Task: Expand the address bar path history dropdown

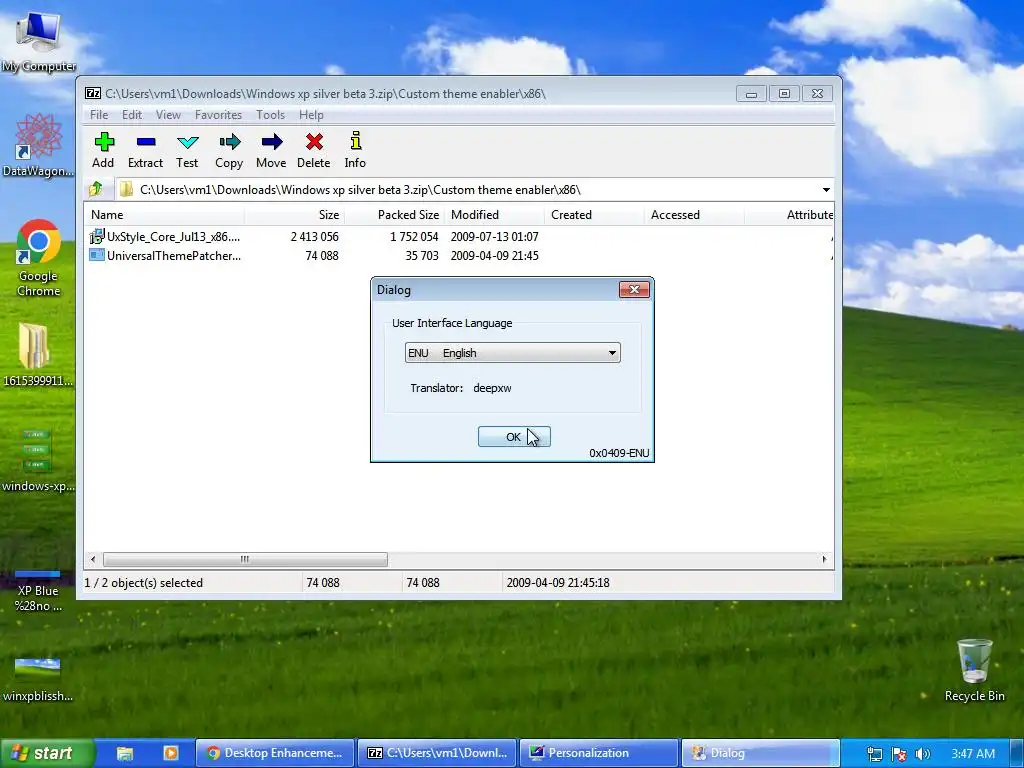Action: tap(826, 189)
